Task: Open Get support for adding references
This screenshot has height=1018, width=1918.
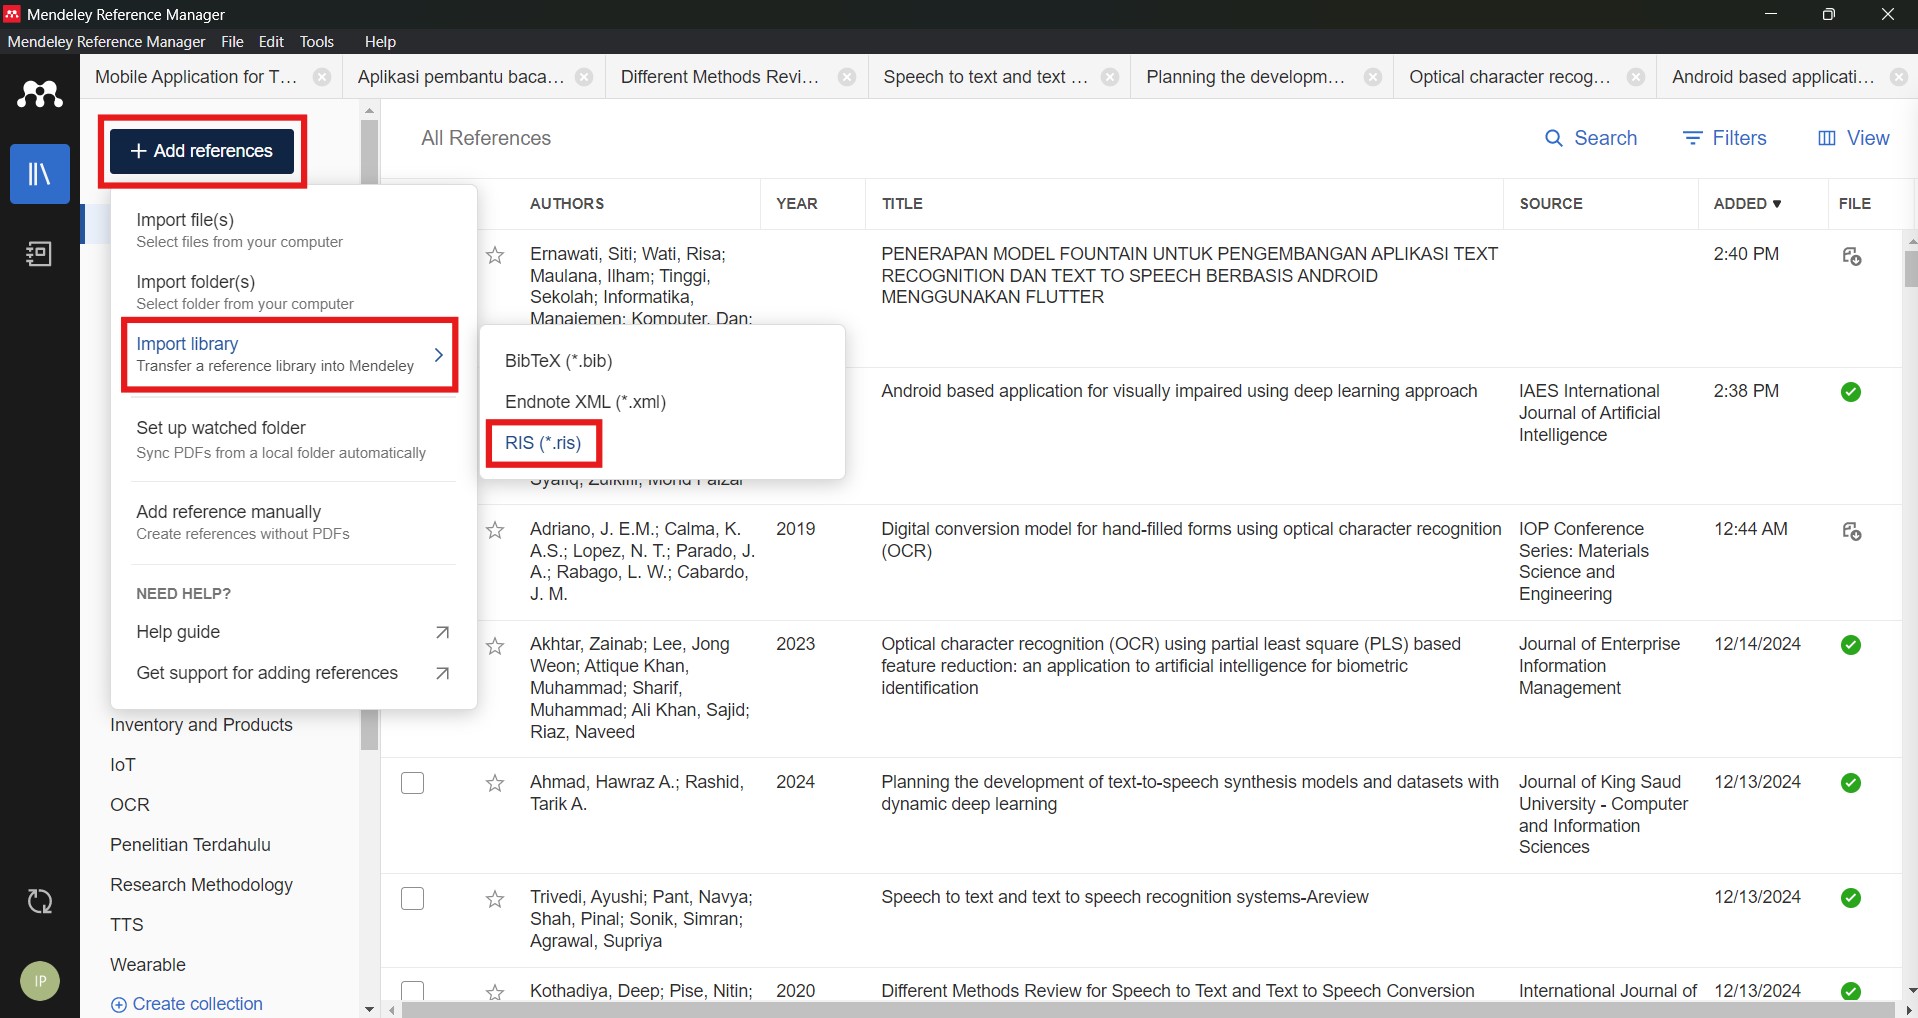Action: pyautogui.click(x=293, y=673)
